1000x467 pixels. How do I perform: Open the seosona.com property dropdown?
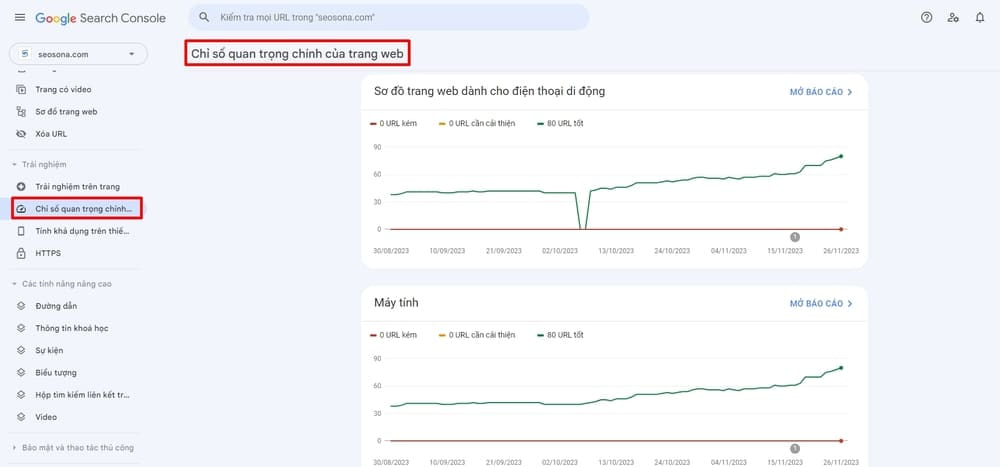tap(78, 54)
